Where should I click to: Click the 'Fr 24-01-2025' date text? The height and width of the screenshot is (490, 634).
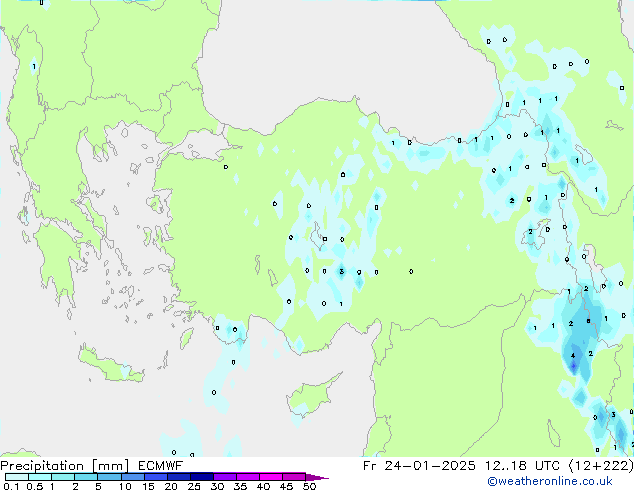419,466
